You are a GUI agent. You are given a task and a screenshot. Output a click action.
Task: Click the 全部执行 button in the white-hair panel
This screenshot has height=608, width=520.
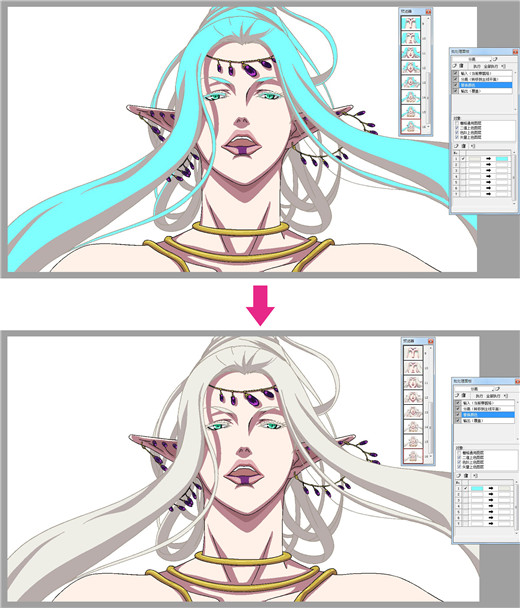pyautogui.click(x=493, y=396)
